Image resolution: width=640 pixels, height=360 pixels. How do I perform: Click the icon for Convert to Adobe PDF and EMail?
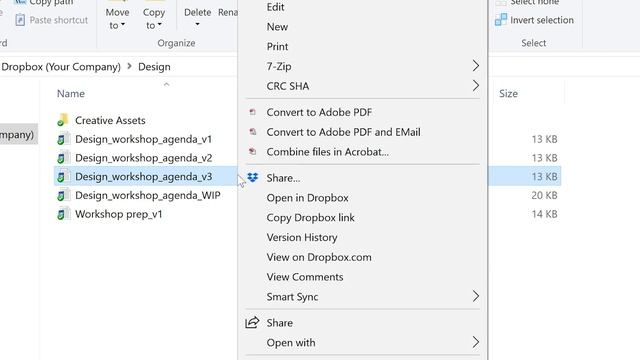(253, 131)
